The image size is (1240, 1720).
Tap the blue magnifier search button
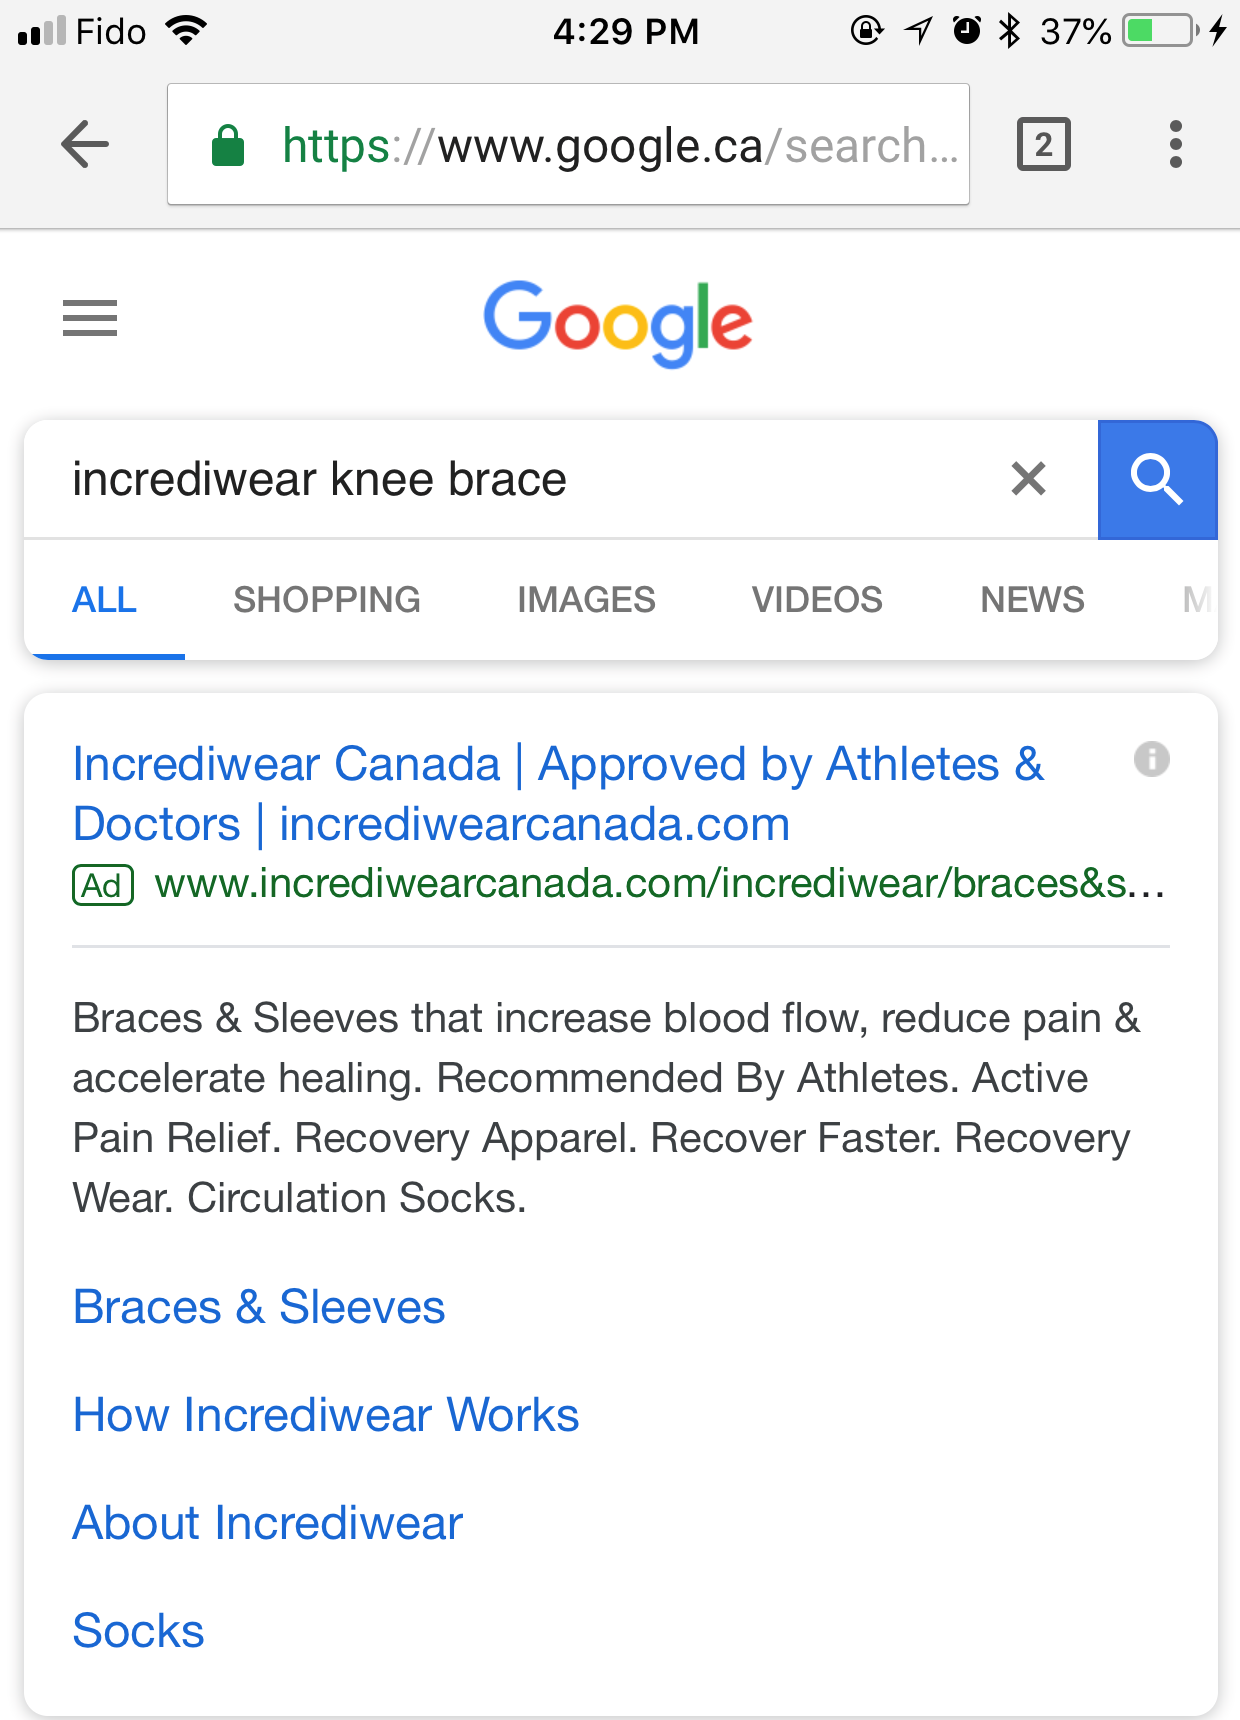(x=1157, y=480)
